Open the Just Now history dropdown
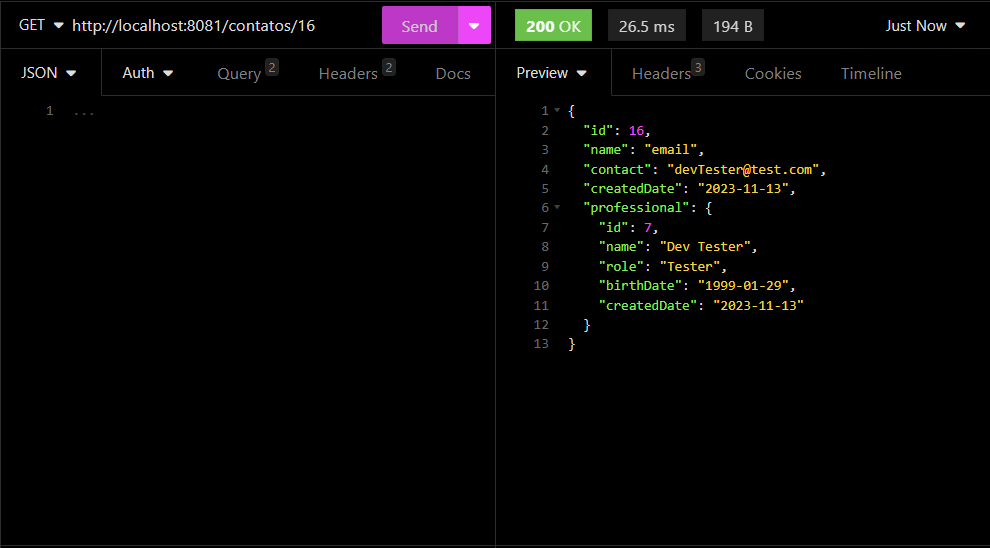Viewport: 990px width, 548px height. tap(925, 26)
